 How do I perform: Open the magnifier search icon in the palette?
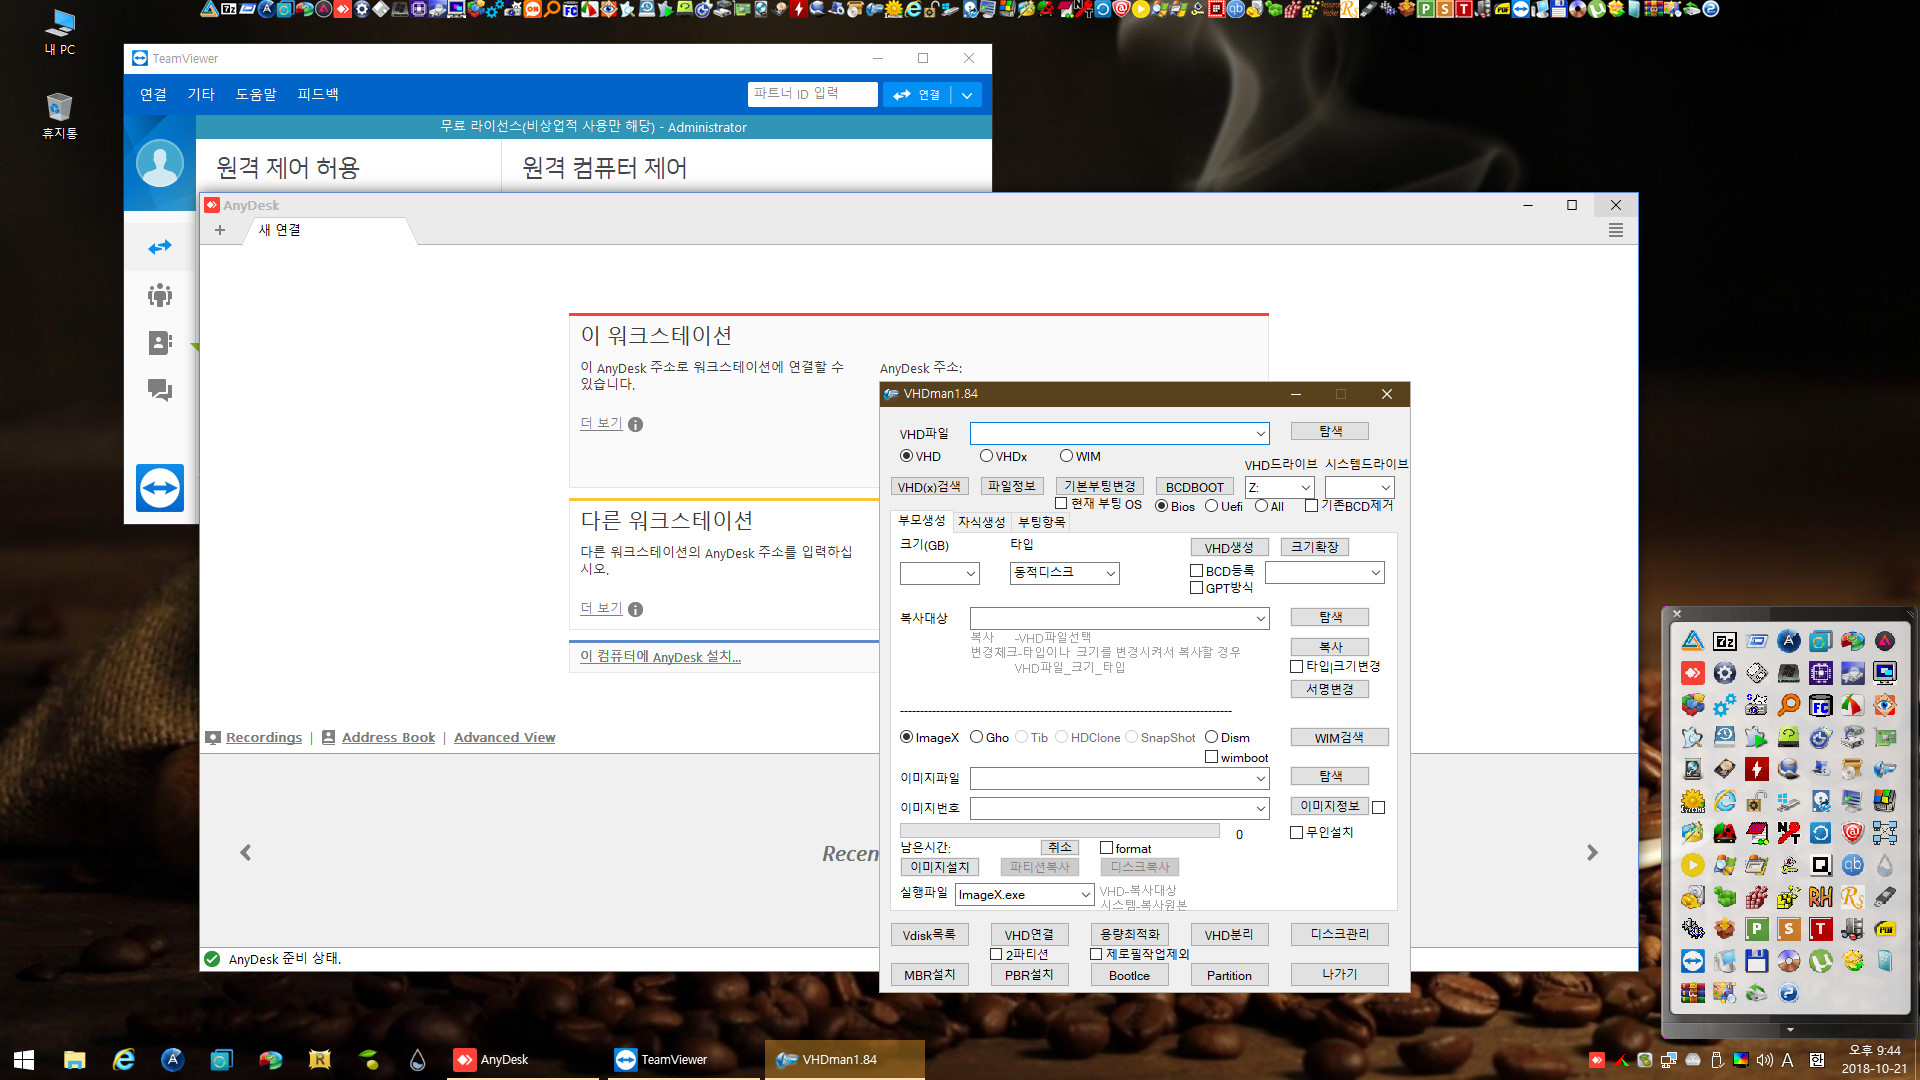1788,705
